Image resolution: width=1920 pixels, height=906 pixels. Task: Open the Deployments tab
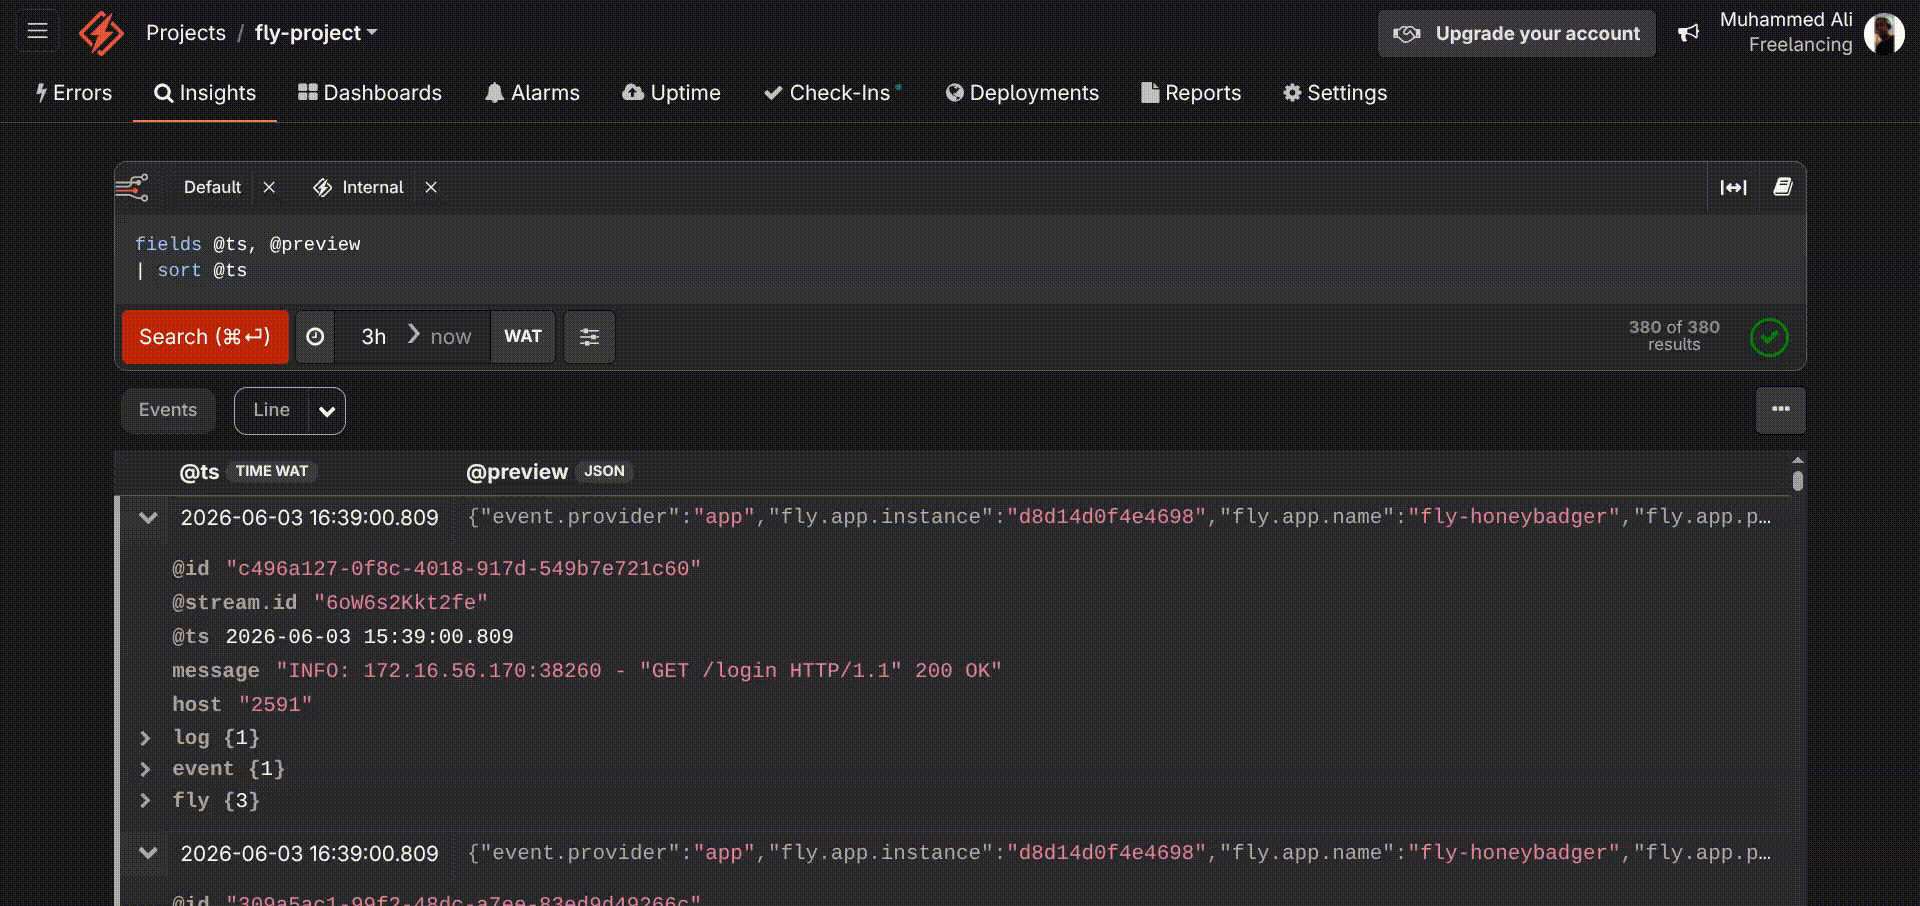click(1022, 93)
